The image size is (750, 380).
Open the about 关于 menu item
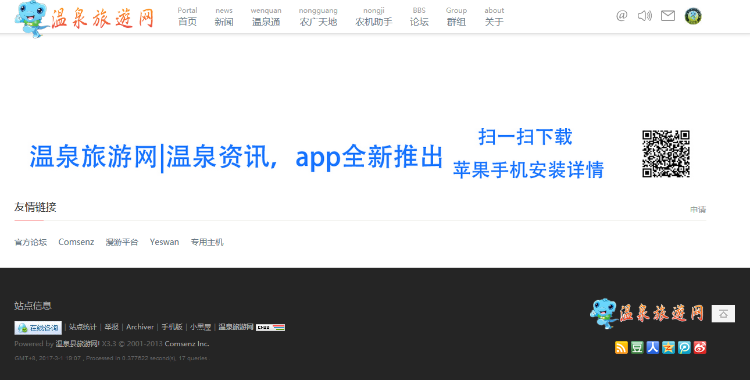pos(494,17)
